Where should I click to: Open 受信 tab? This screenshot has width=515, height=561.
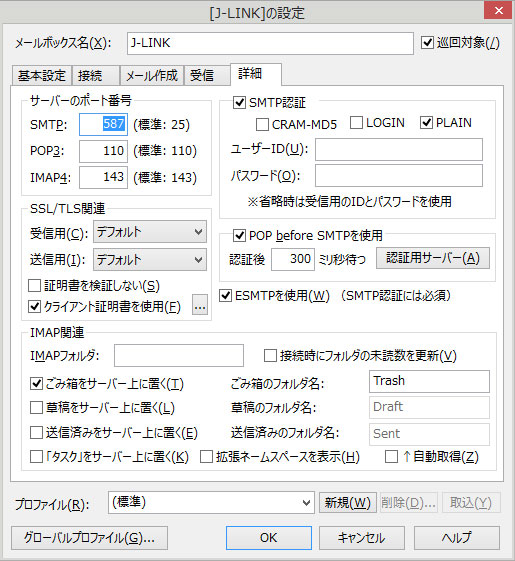pyautogui.click(x=207, y=75)
